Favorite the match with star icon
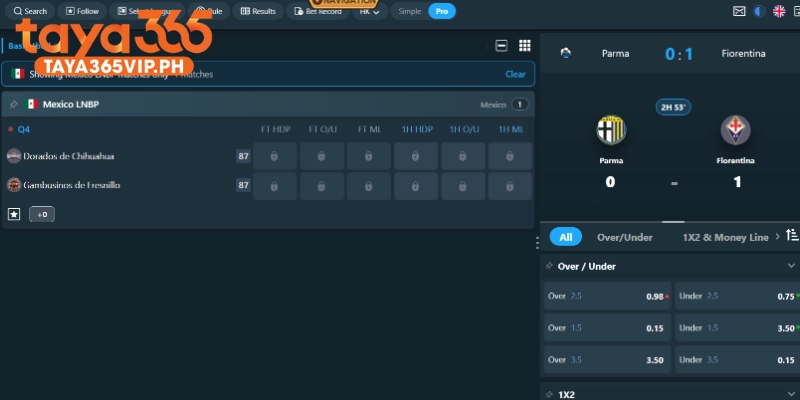Viewport: 800px width, 400px height. click(x=14, y=214)
